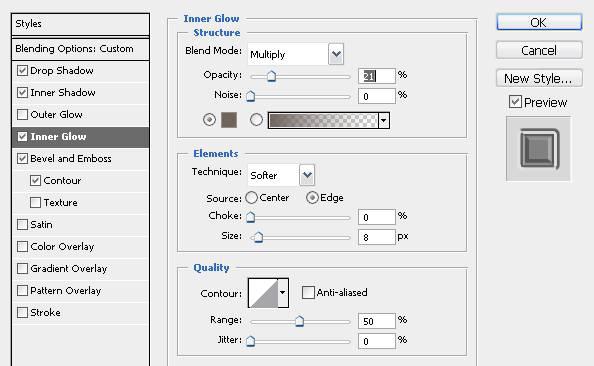Viewport: 594px width, 366px height.
Task: Select the gradient fill radio button
Action: 256,120
